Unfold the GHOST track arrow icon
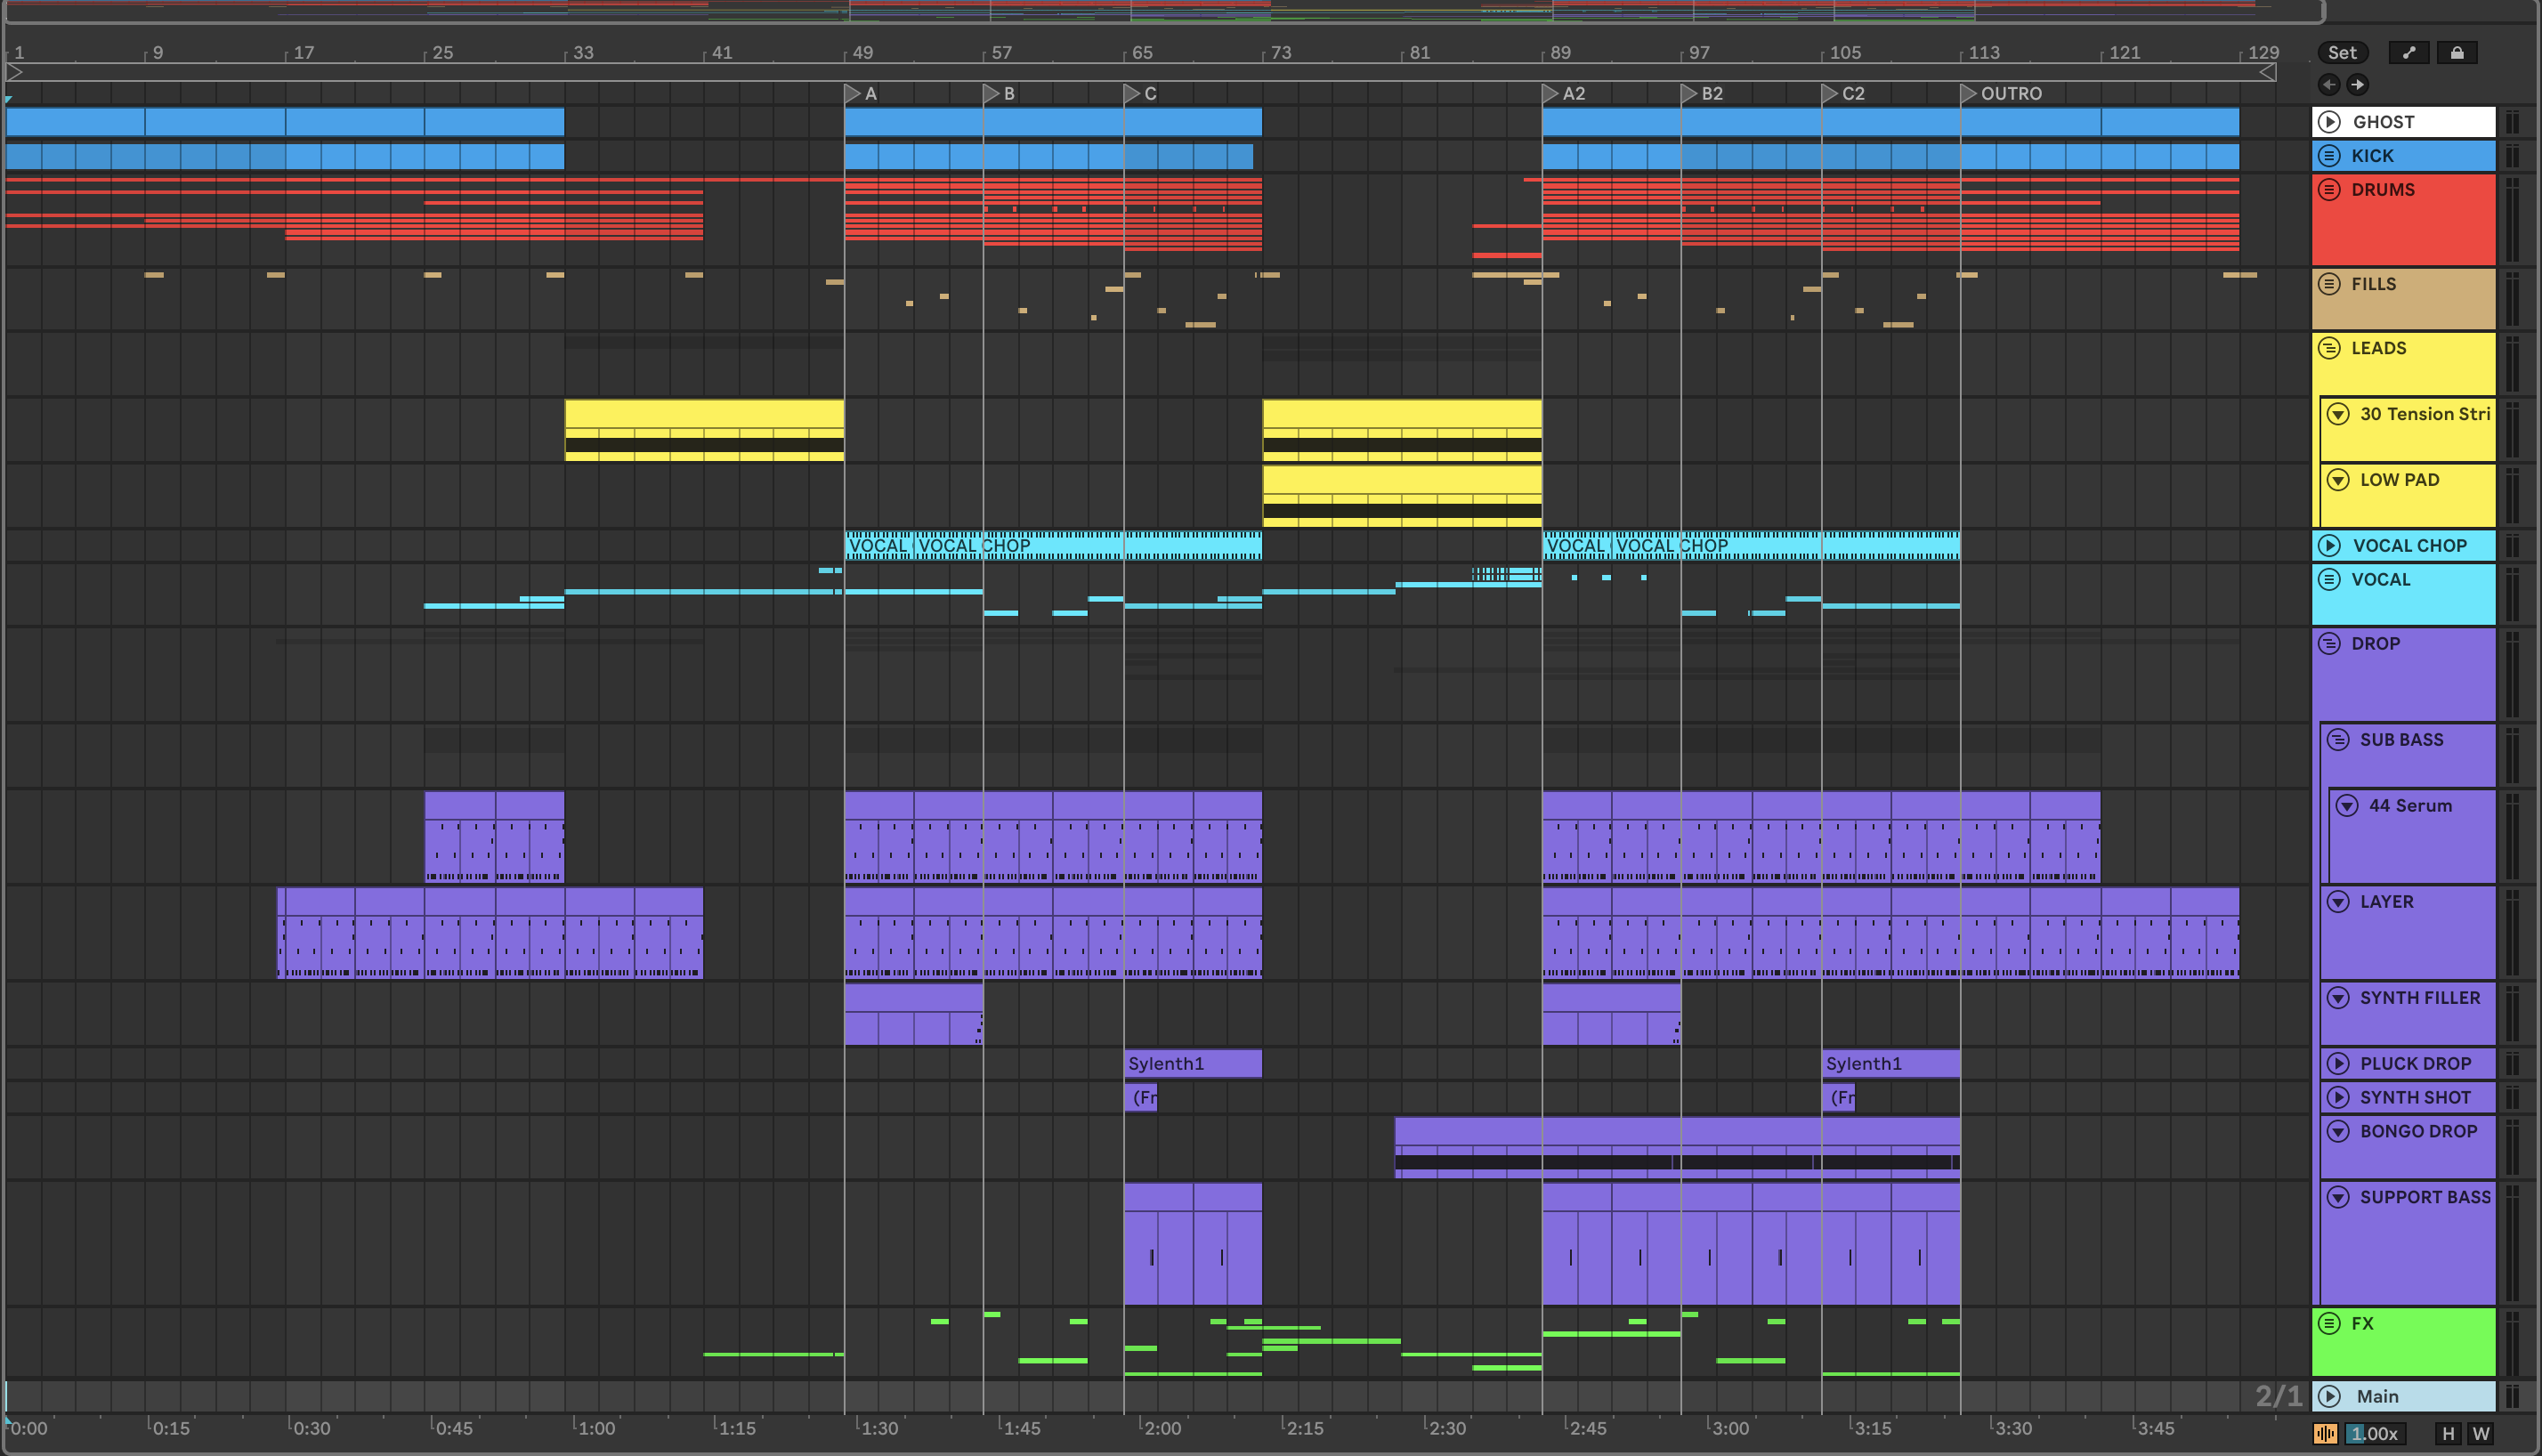2542x1456 pixels. 2329,122
